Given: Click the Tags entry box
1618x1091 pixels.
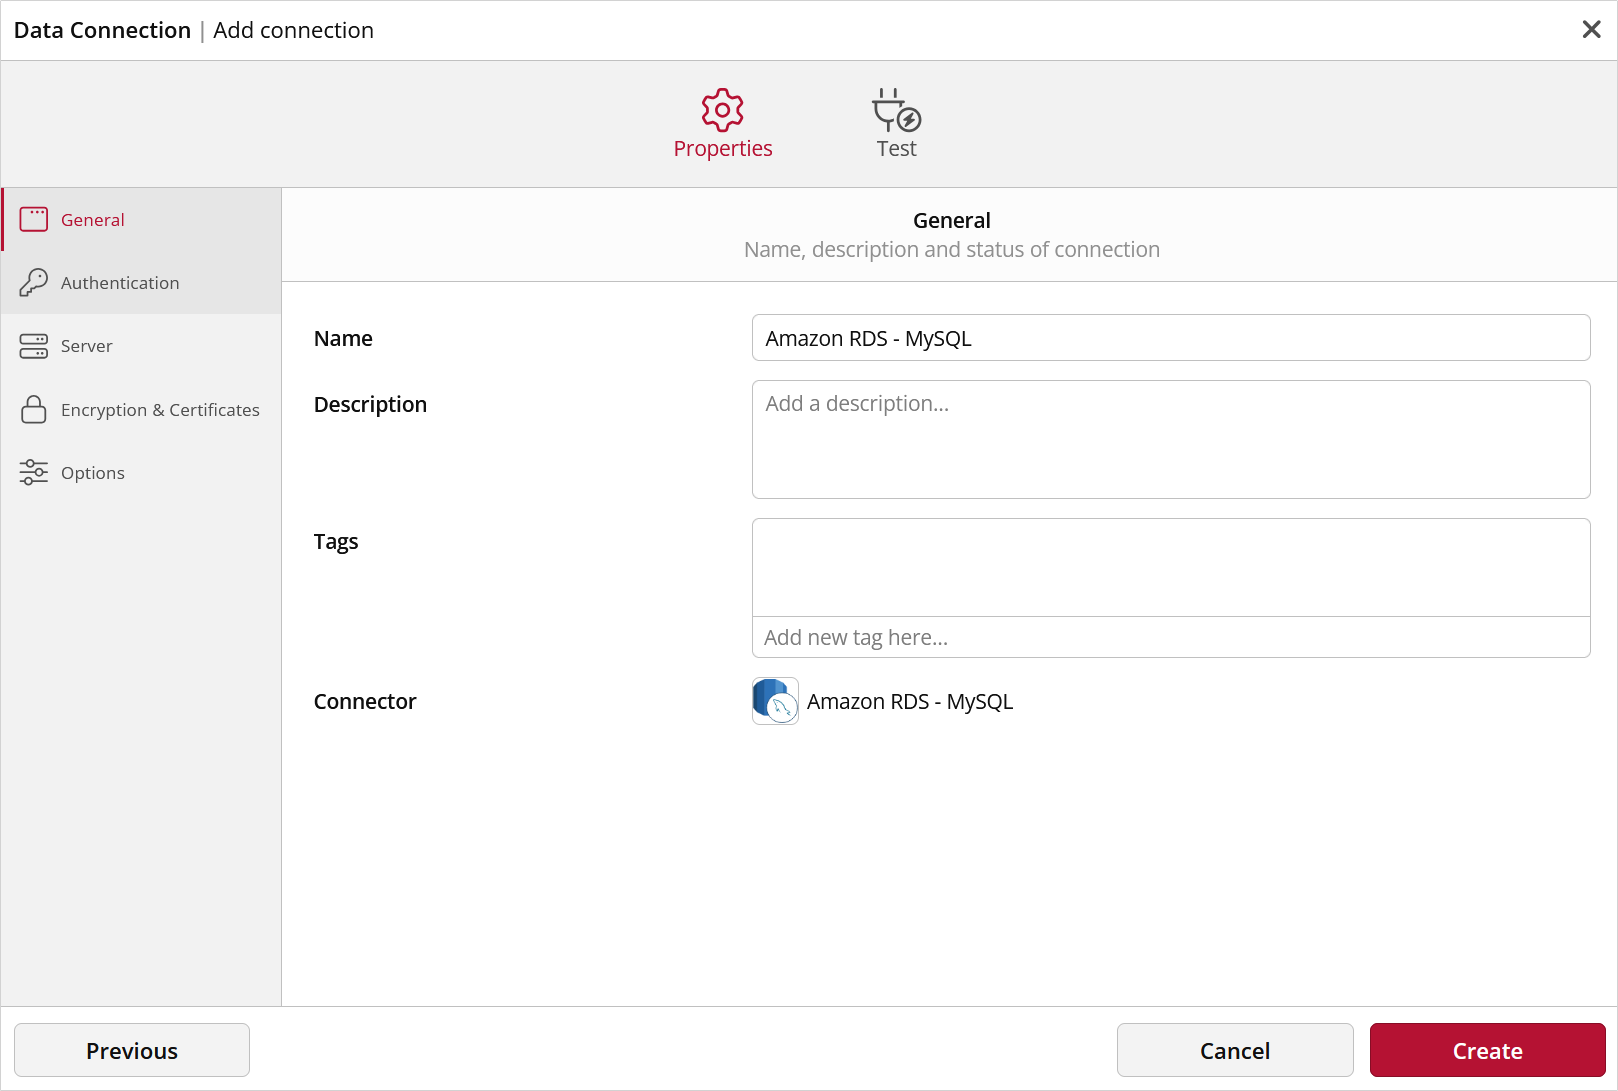Looking at the screenshot, I should coord(1170,566).
